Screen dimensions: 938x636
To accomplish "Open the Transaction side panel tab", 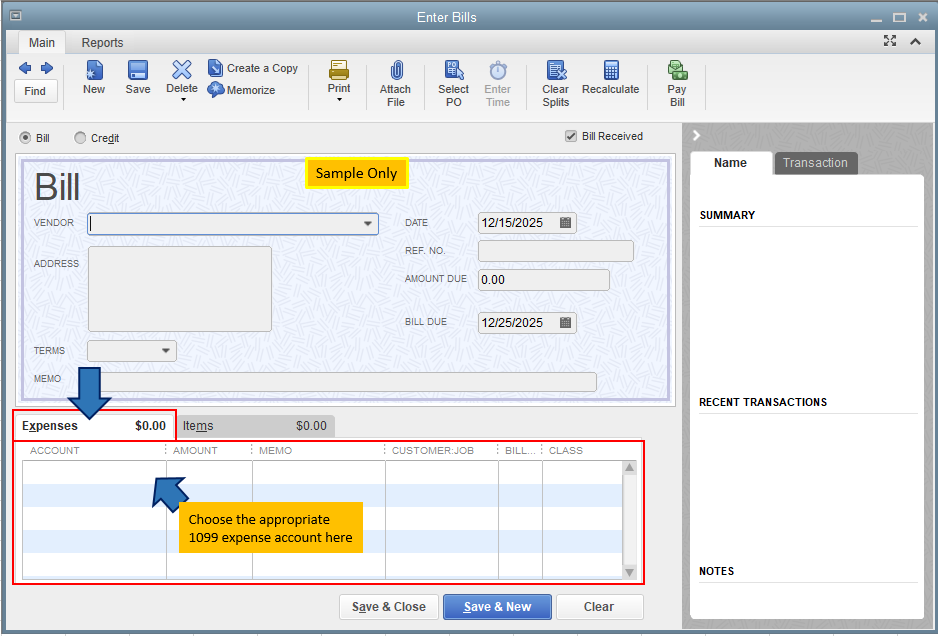I will pos(815,163).
